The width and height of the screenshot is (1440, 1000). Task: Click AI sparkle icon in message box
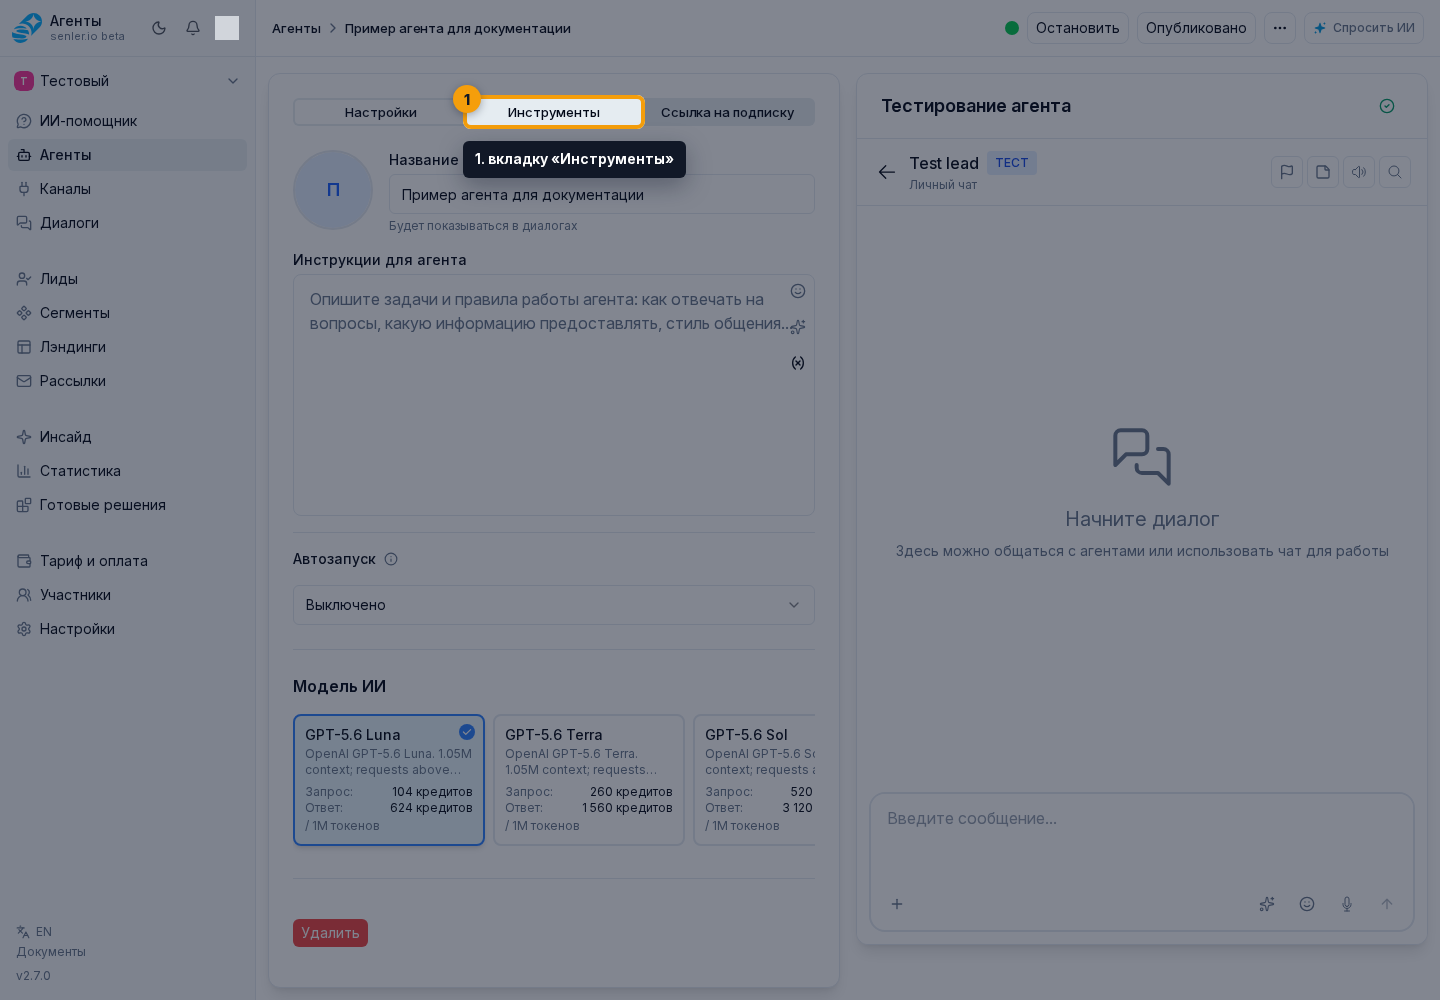[x=1267, y=904]
